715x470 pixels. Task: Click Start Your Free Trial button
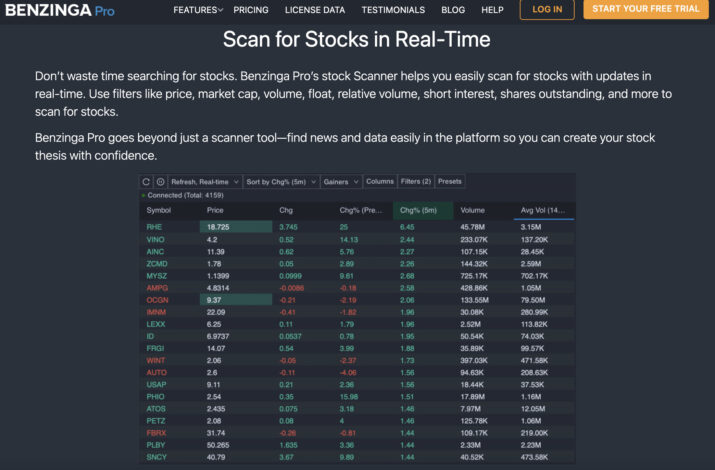(x=646, y=9)
